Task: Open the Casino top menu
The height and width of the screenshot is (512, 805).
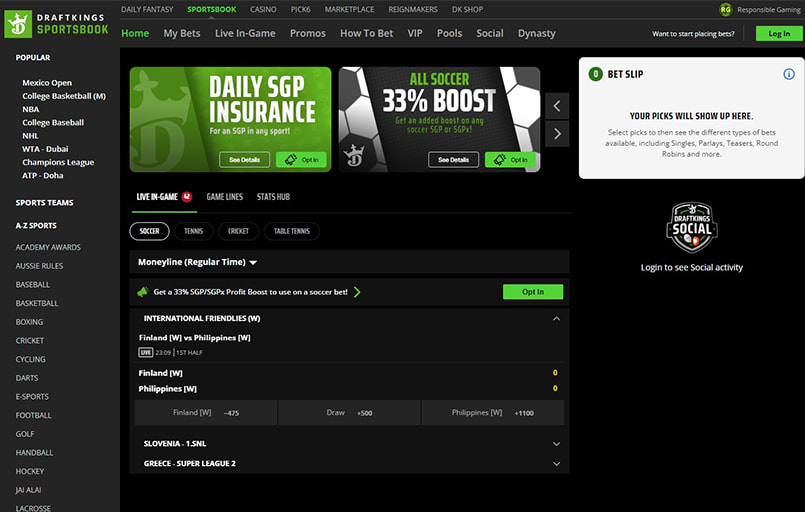Action: pos(263,9)
